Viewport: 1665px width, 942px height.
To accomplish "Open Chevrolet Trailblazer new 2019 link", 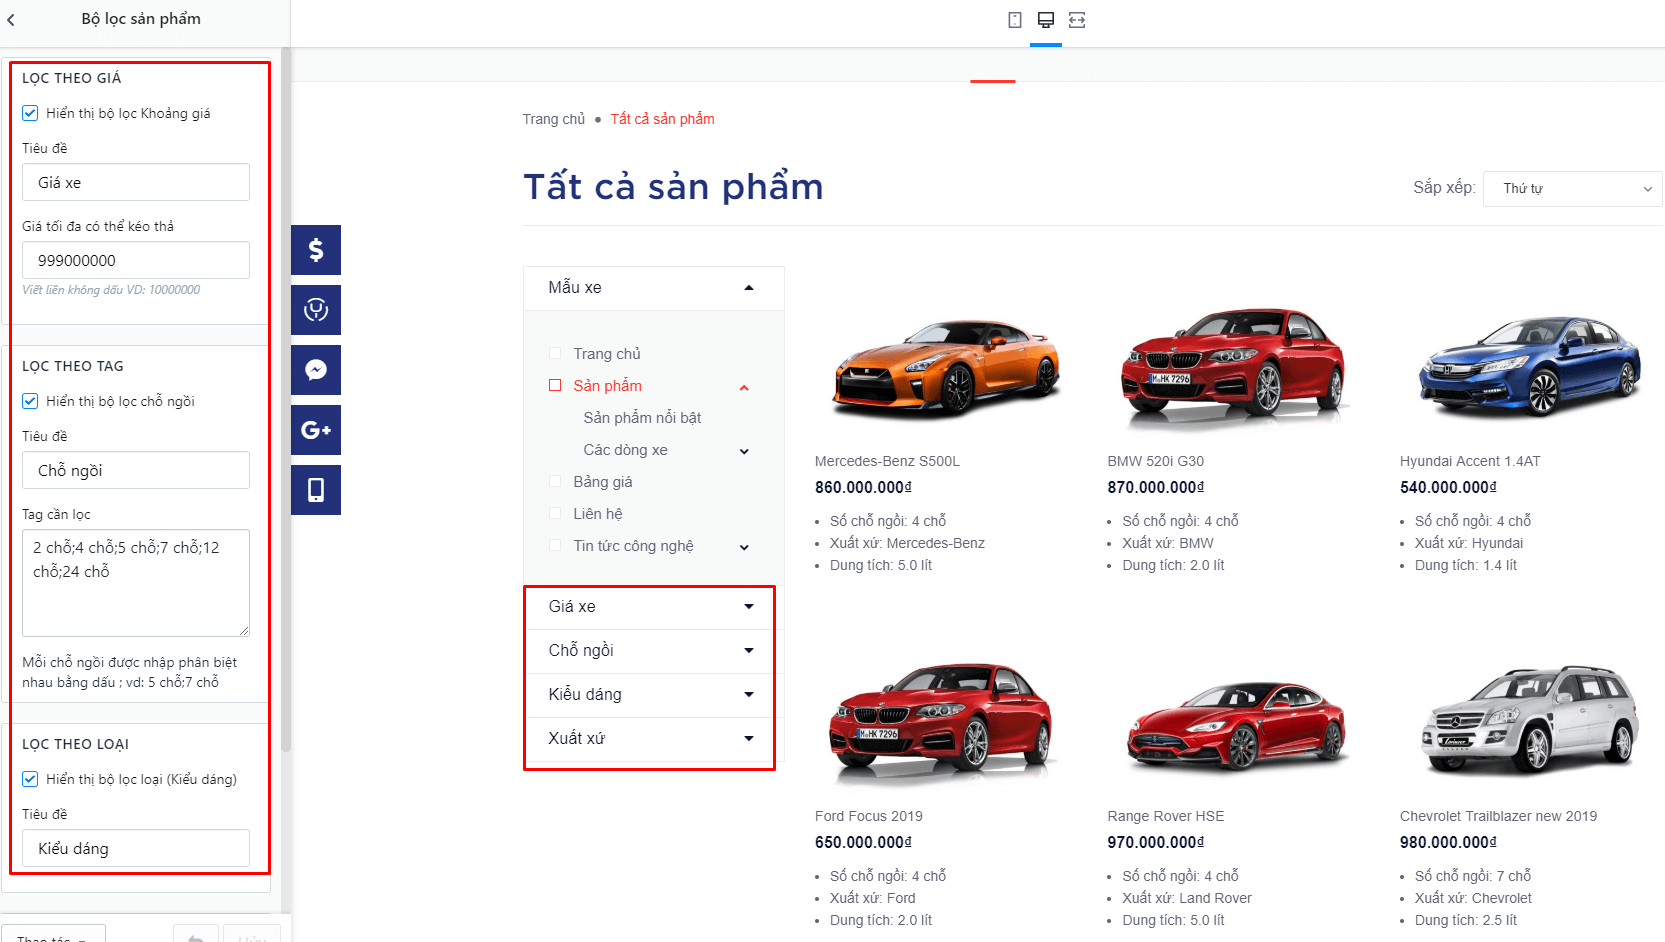I will click(1498, 816).
